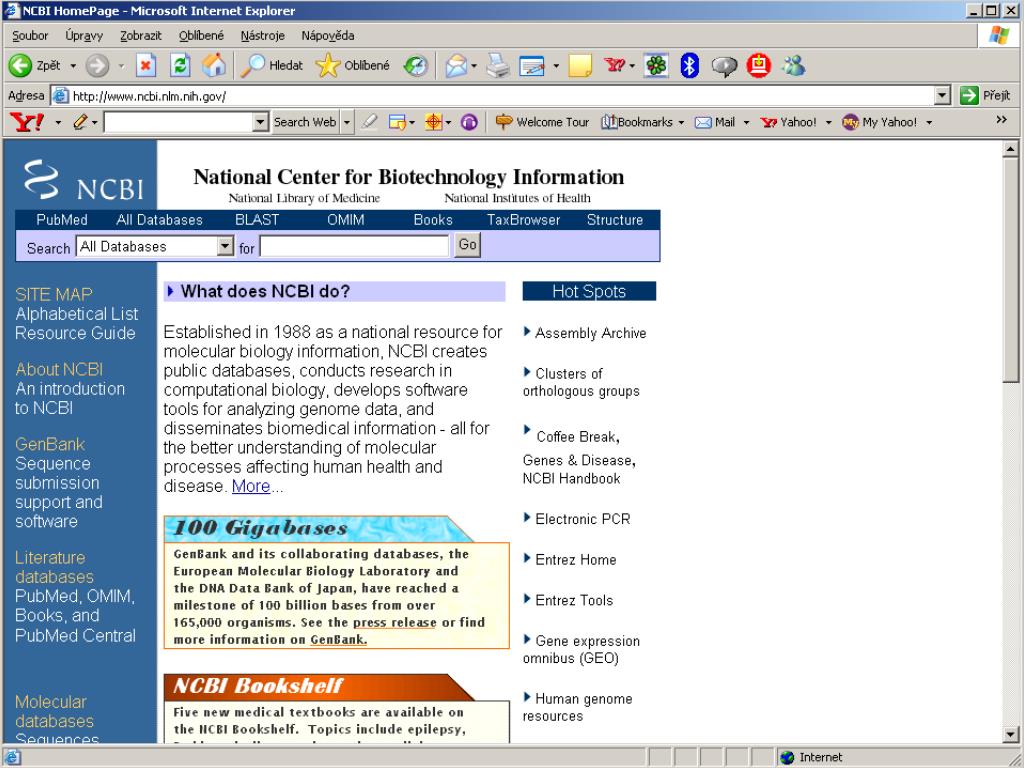The height and width of the screenshot is (768, 1024).
Task: Click the Edit page toolbar icon
Action: pos(532,66)
